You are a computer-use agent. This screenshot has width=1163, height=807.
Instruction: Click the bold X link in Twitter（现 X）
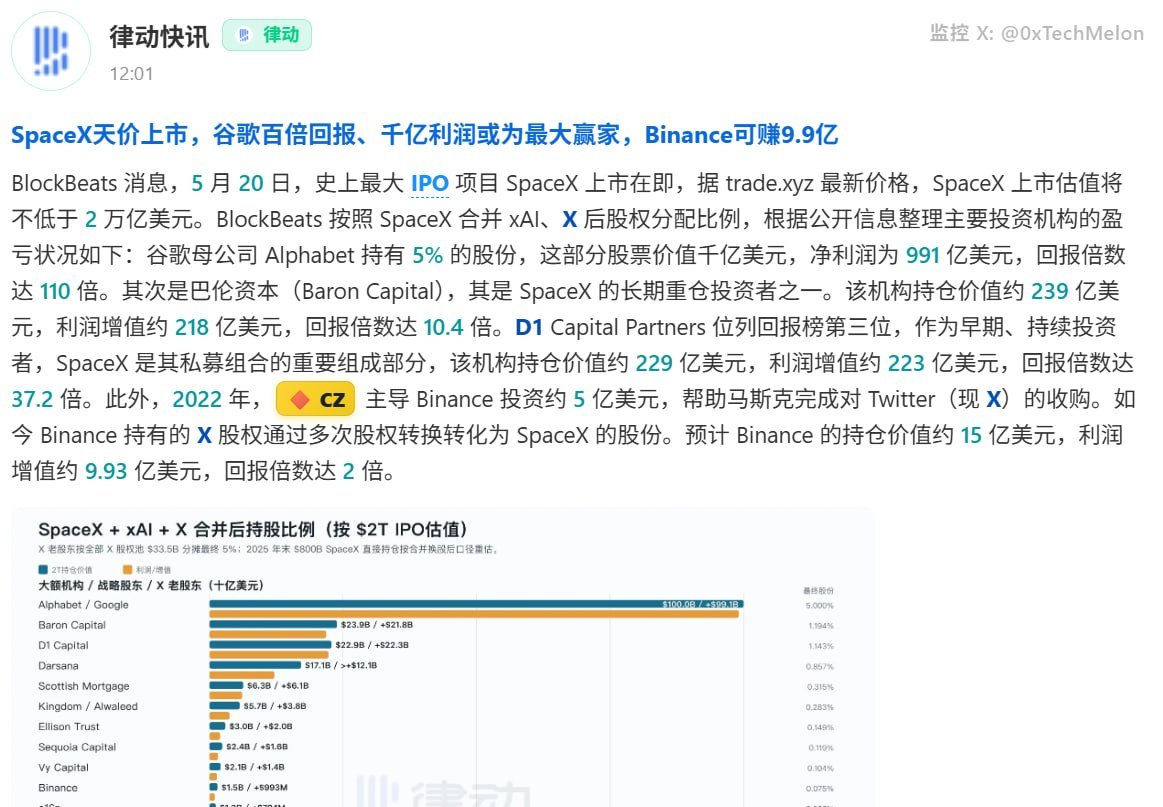994,399
